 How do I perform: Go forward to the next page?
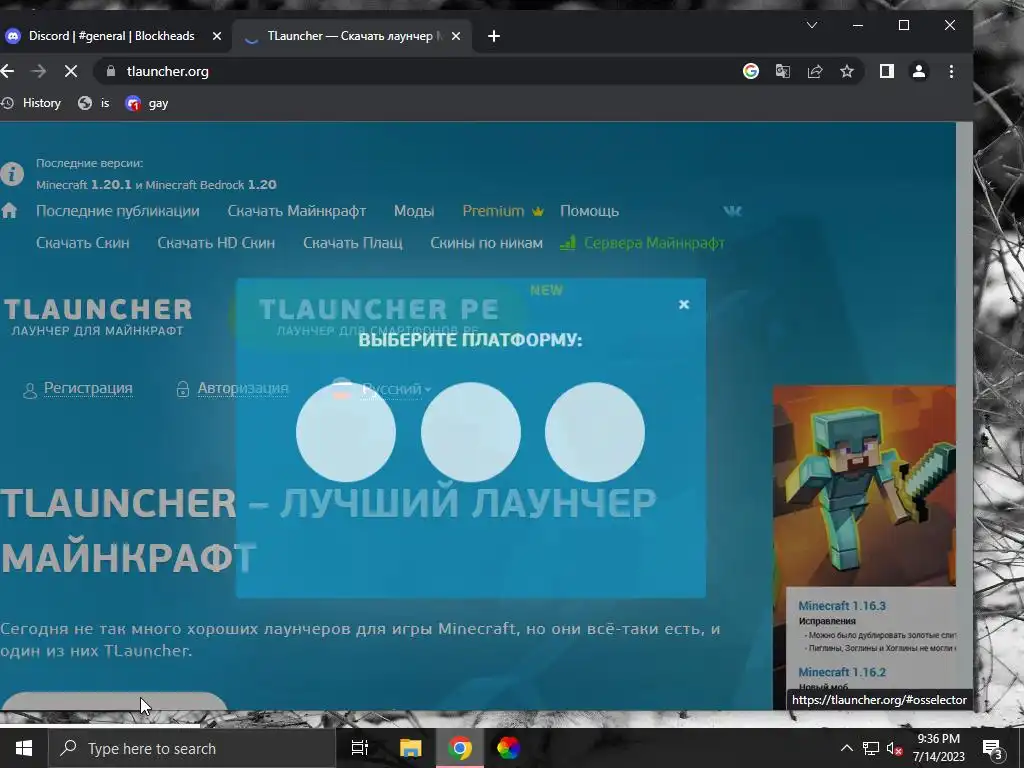39,71
